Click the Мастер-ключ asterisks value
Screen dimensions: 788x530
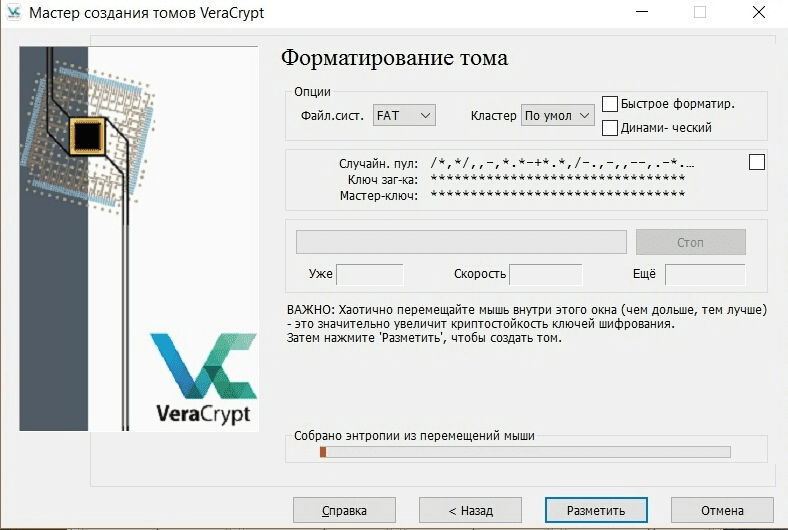point(558,194)
